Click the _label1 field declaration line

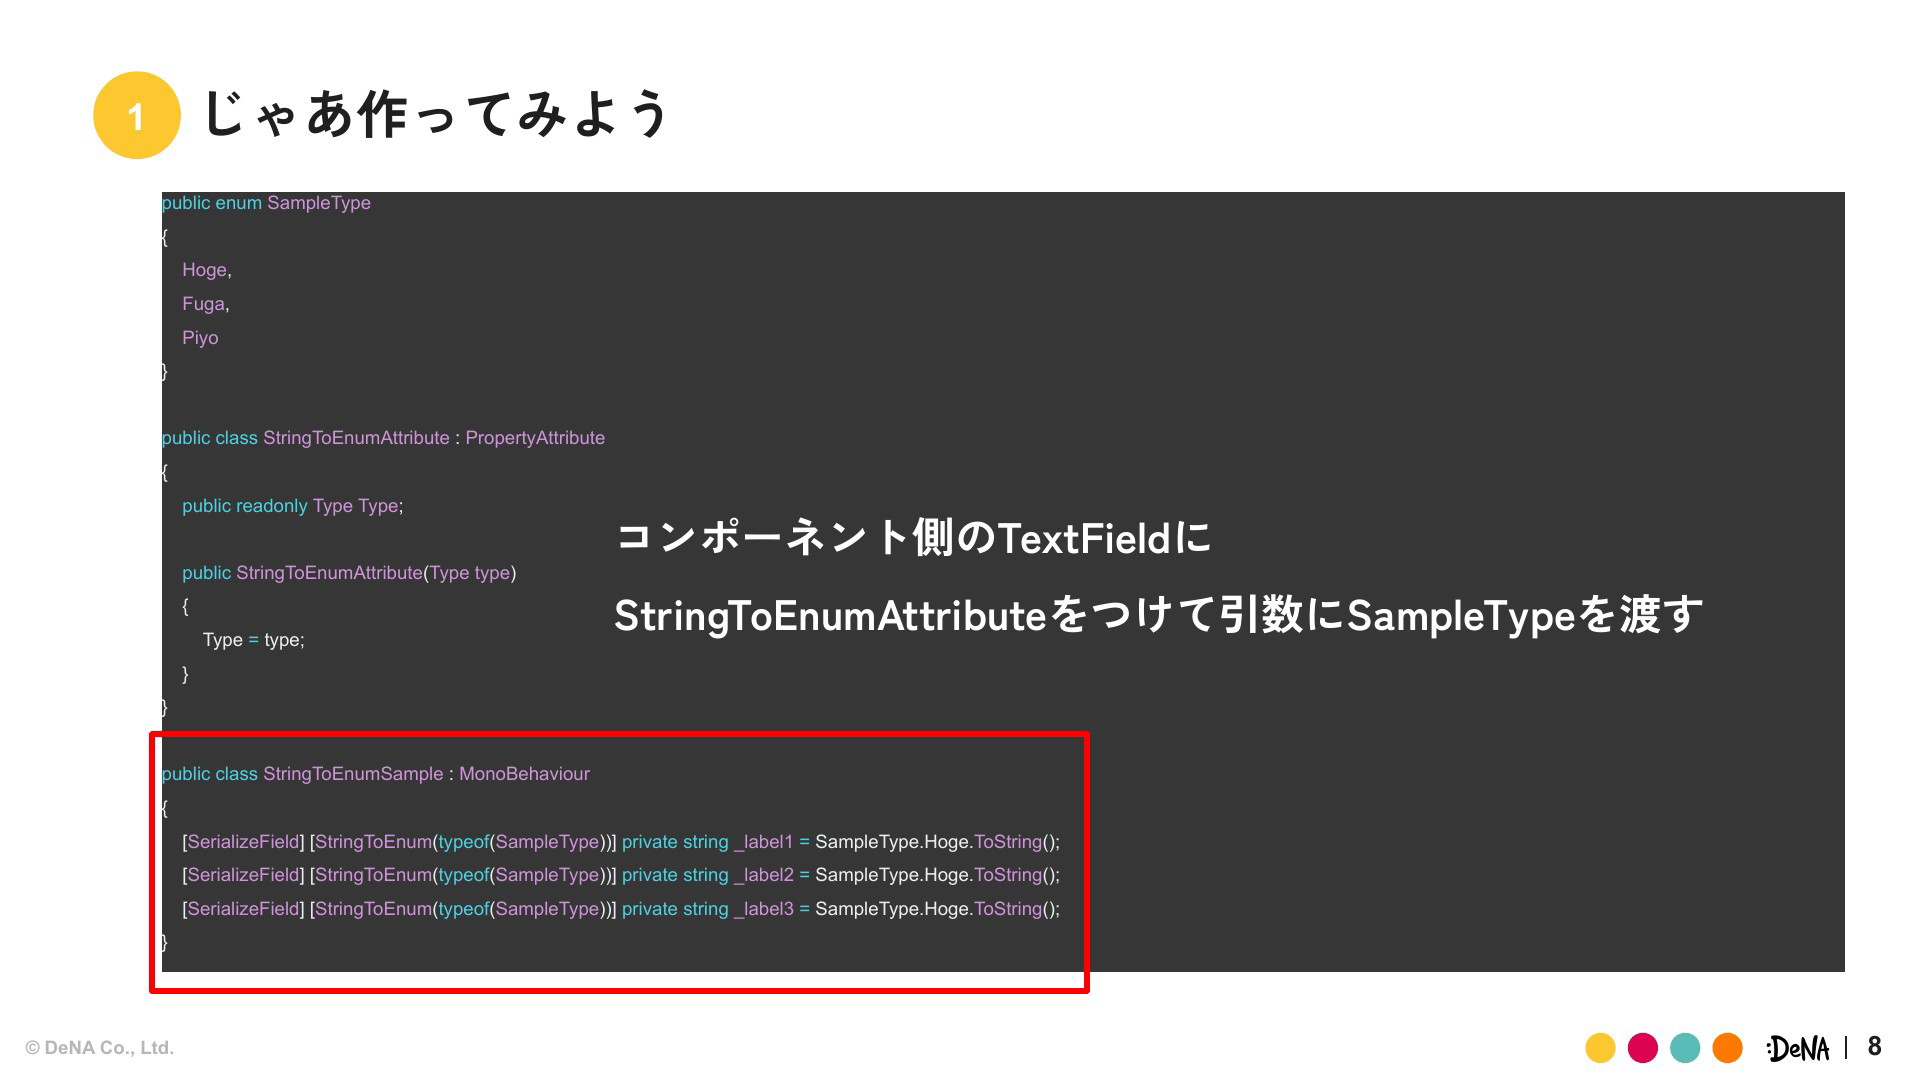click(620, 842)
